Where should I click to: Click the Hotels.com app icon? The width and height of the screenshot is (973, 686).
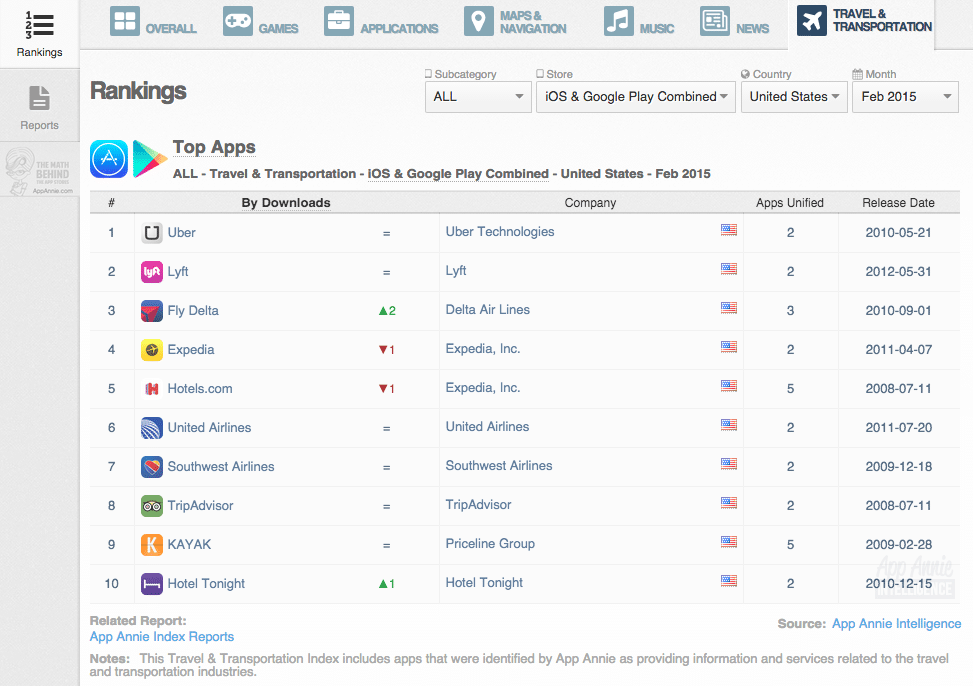[152, 389]
